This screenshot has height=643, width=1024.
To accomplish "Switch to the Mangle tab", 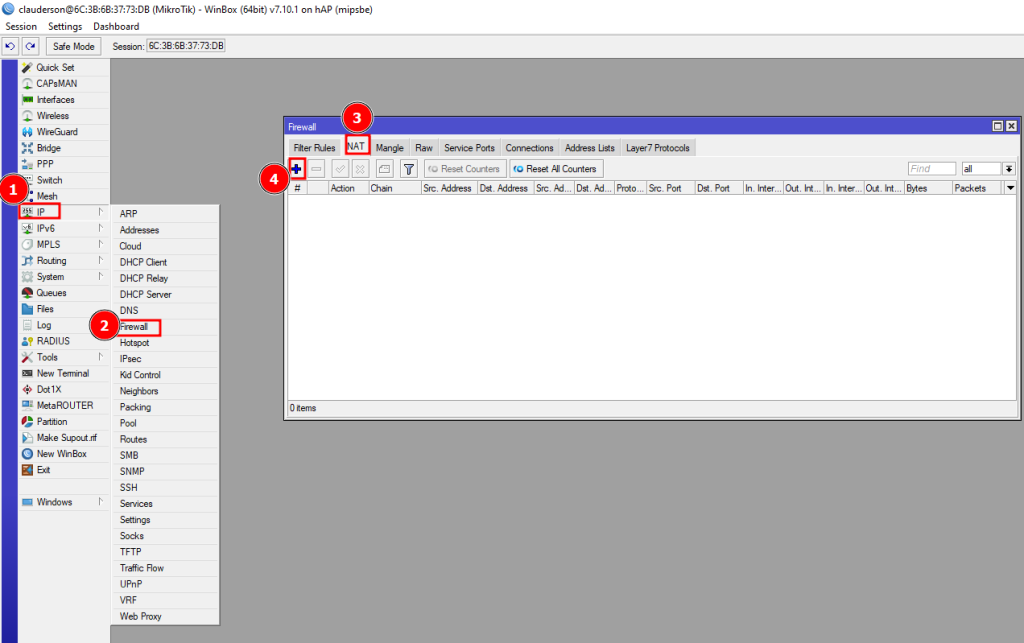I will [390, 148].
